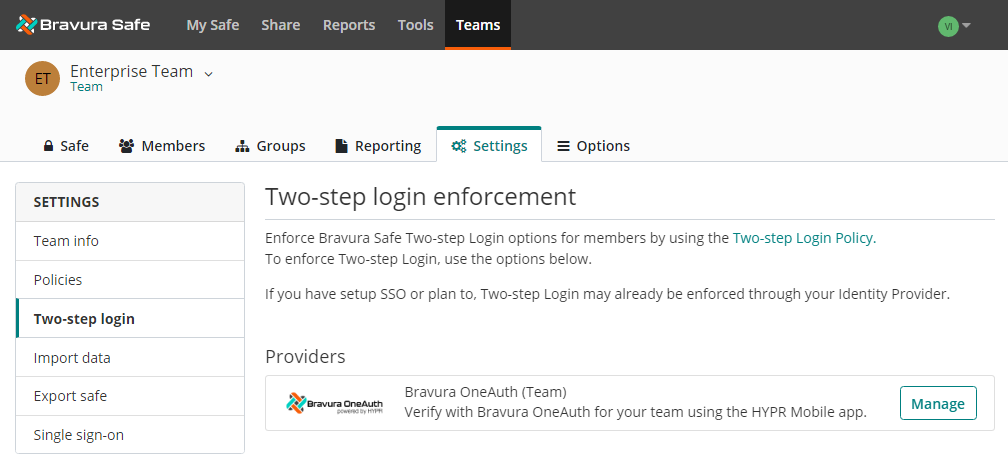The width and height of the screenshot is (1008, 470).
Task: Expand the user account dropdown arrow
Action: (x=966, y=26)
